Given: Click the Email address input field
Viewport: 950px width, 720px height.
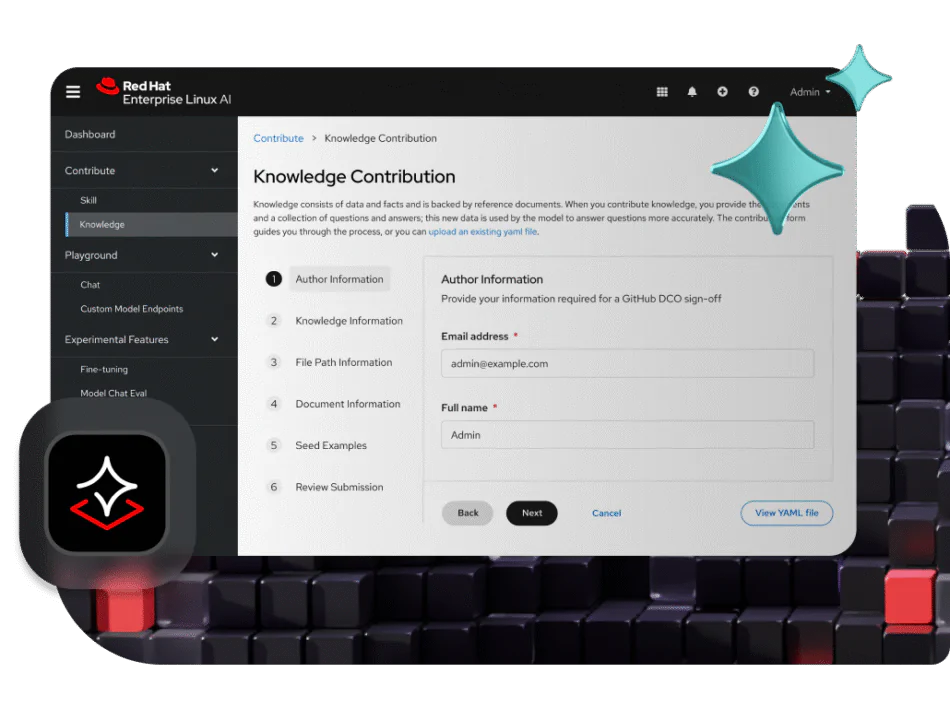Looking at the screenshot, I should [628, 364].
